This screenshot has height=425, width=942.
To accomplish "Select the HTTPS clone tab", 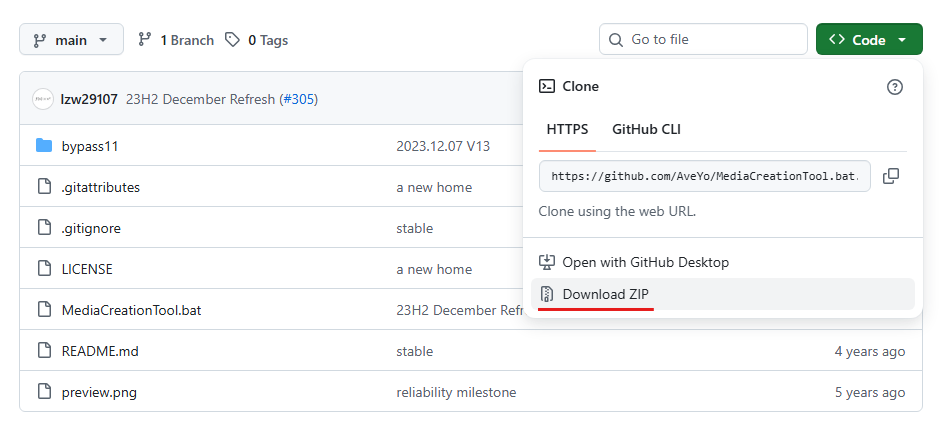I will click(567, 129).
